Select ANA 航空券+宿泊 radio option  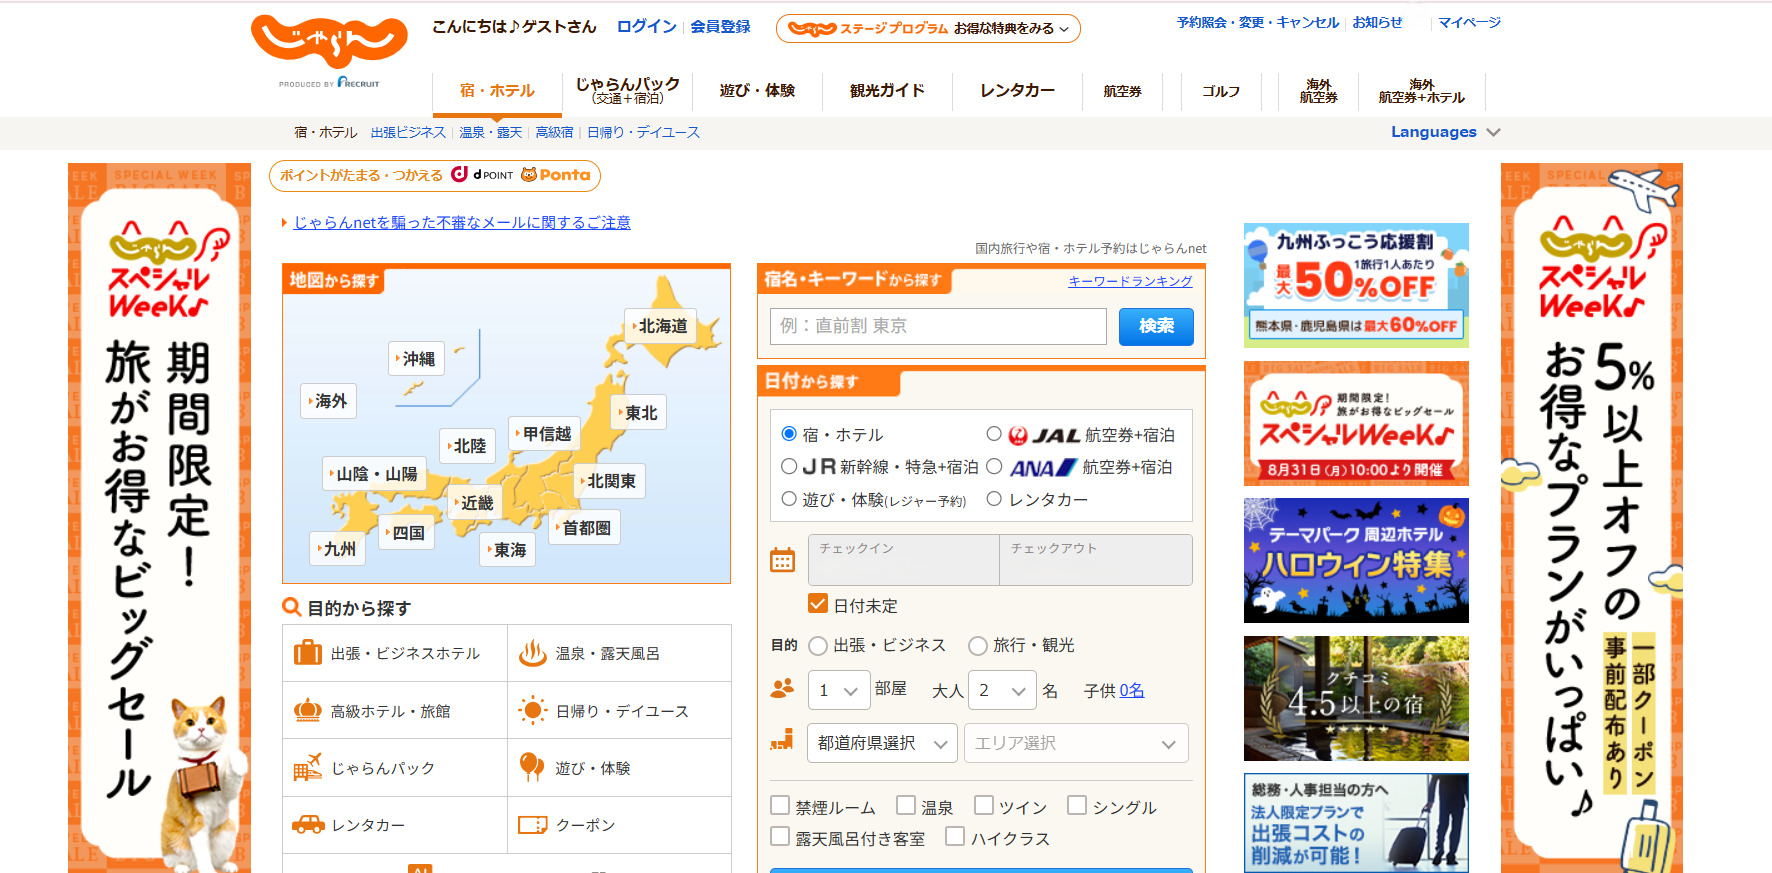[994, 466]
